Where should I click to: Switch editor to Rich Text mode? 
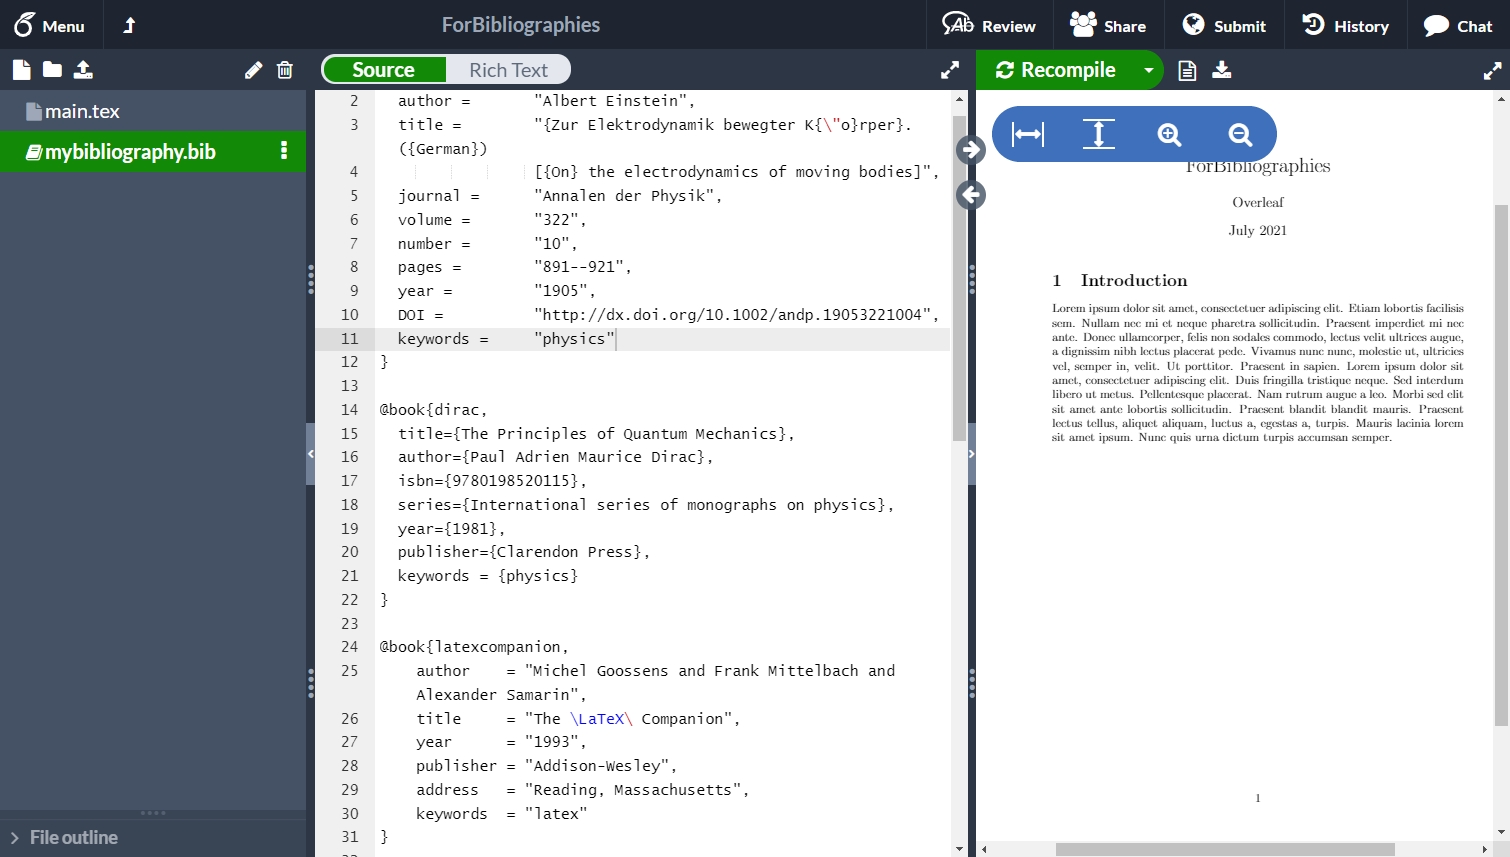[x=508, y=70]
